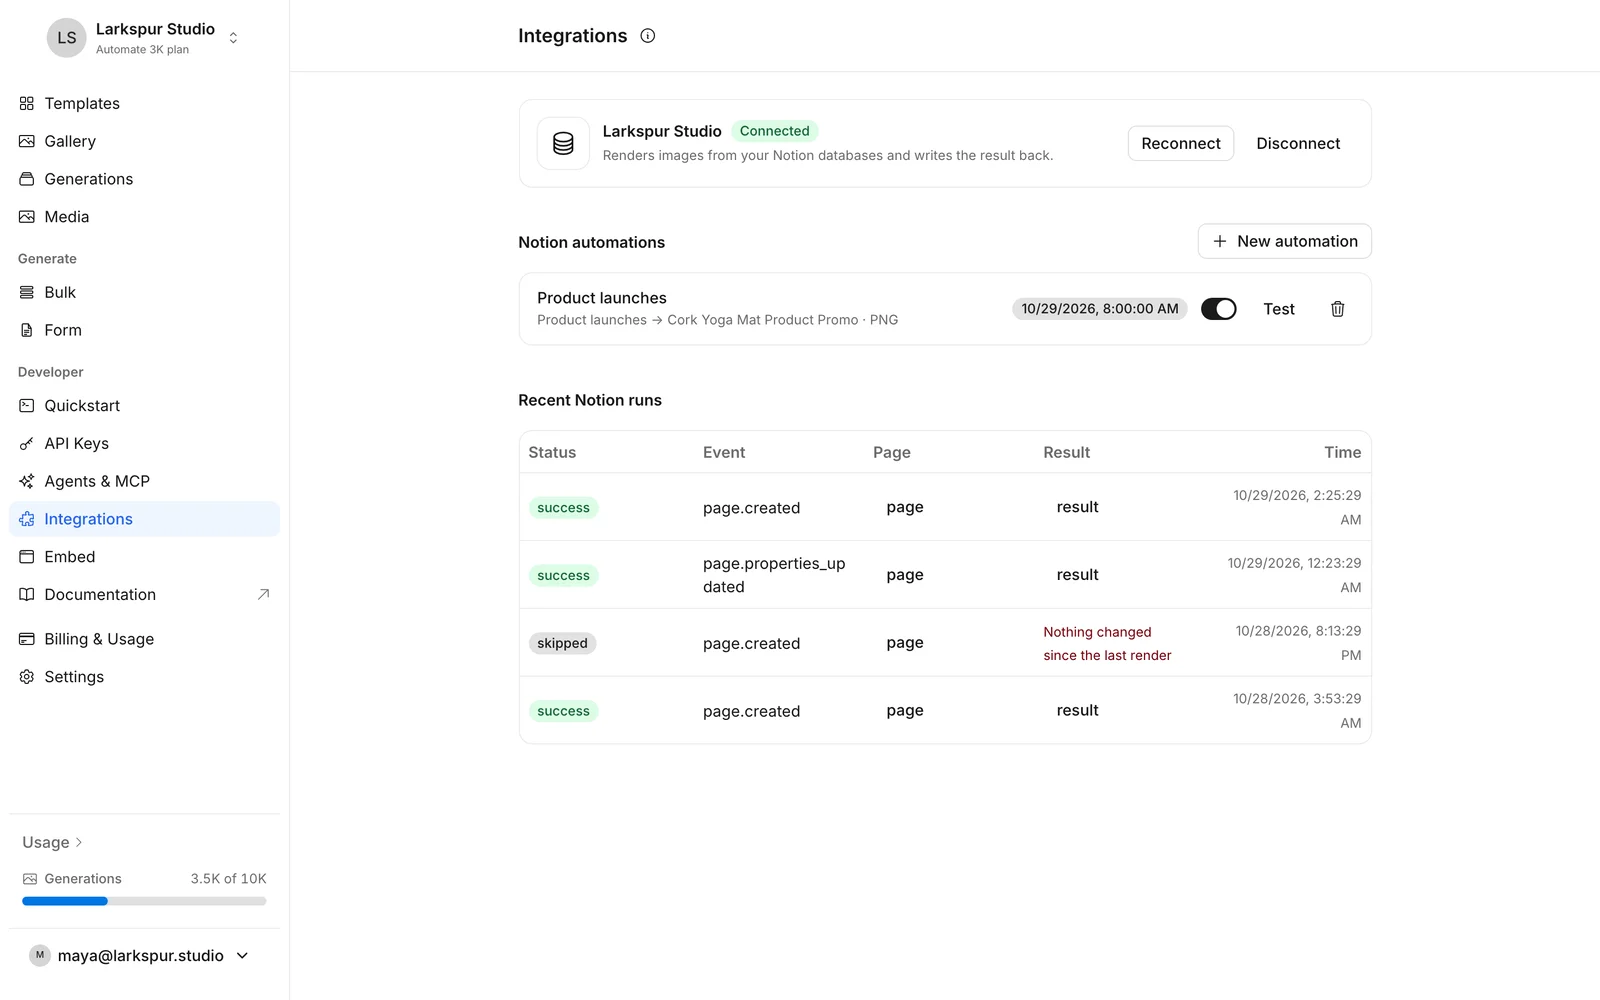
Task: Click the Disconnect button
Action: (1298, 143)
